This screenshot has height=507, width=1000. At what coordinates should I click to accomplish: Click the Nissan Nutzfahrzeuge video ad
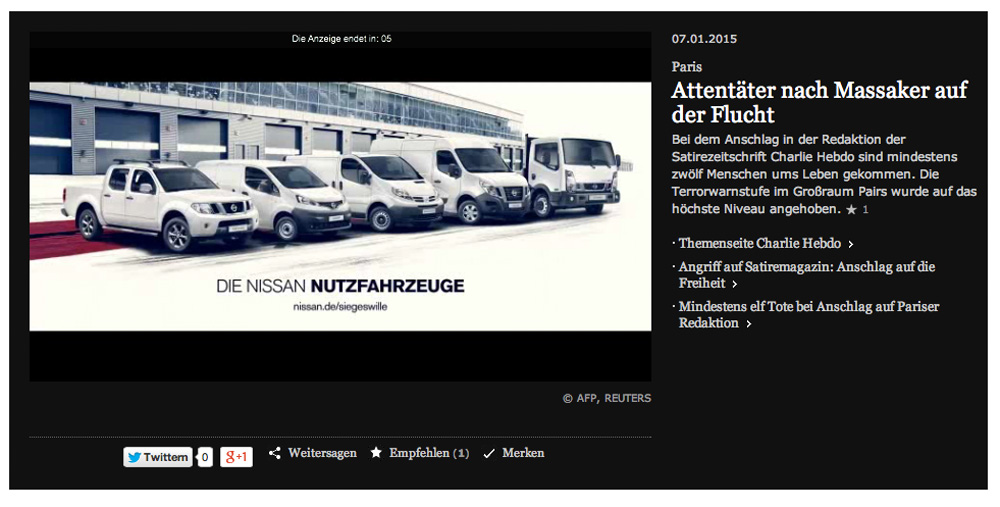(x=341, y=206)
